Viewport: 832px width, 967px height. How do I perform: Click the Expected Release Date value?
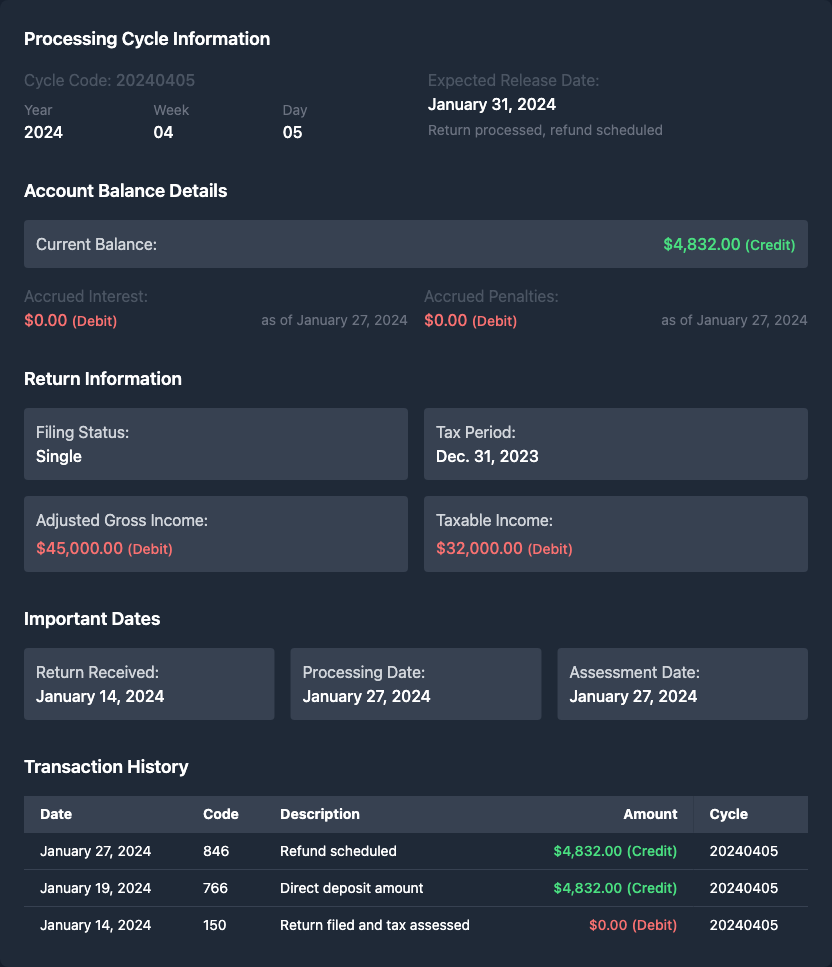[x=492, y=104]
